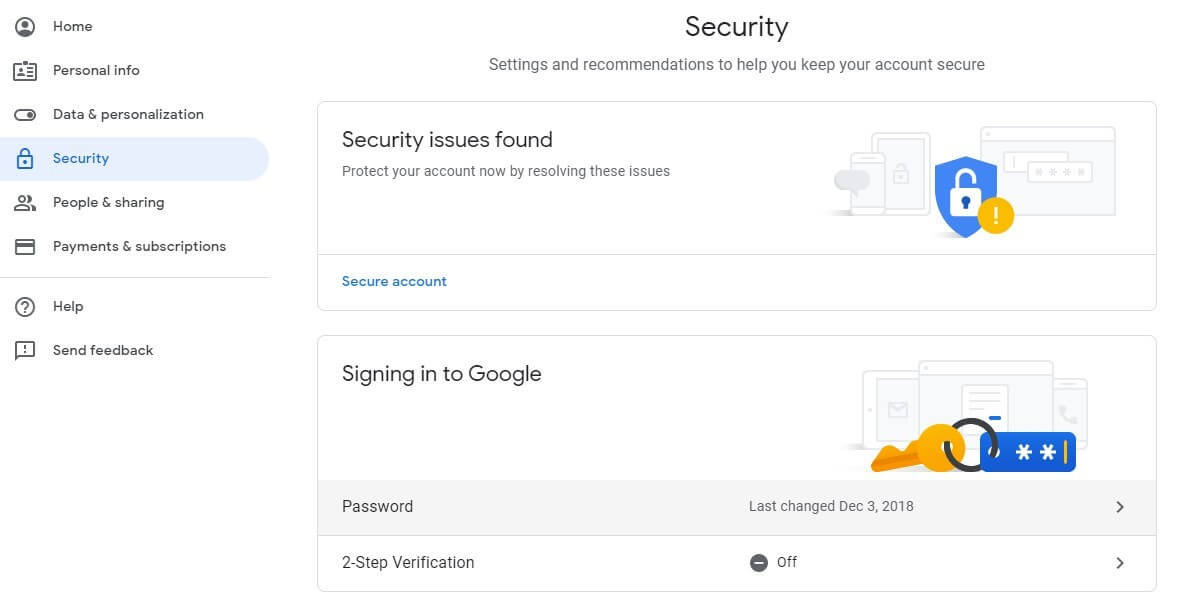Click the Security padlock icon in sidebar
The image size is (1204, 610).
(x=25, y=158)
